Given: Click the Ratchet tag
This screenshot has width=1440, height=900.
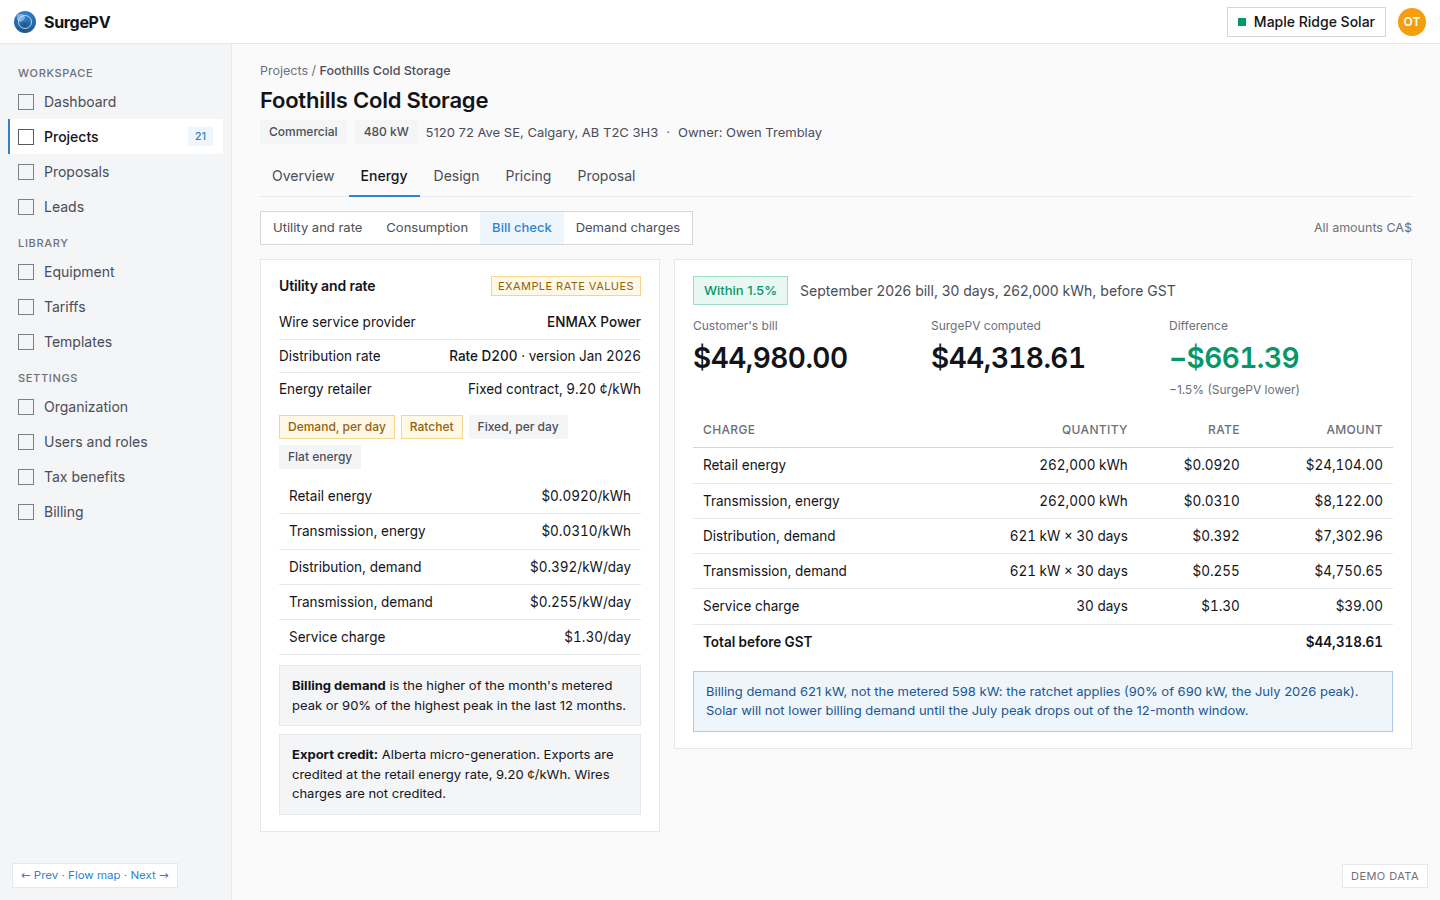Looking at the screenshot, I should click(x=431, y=427).
